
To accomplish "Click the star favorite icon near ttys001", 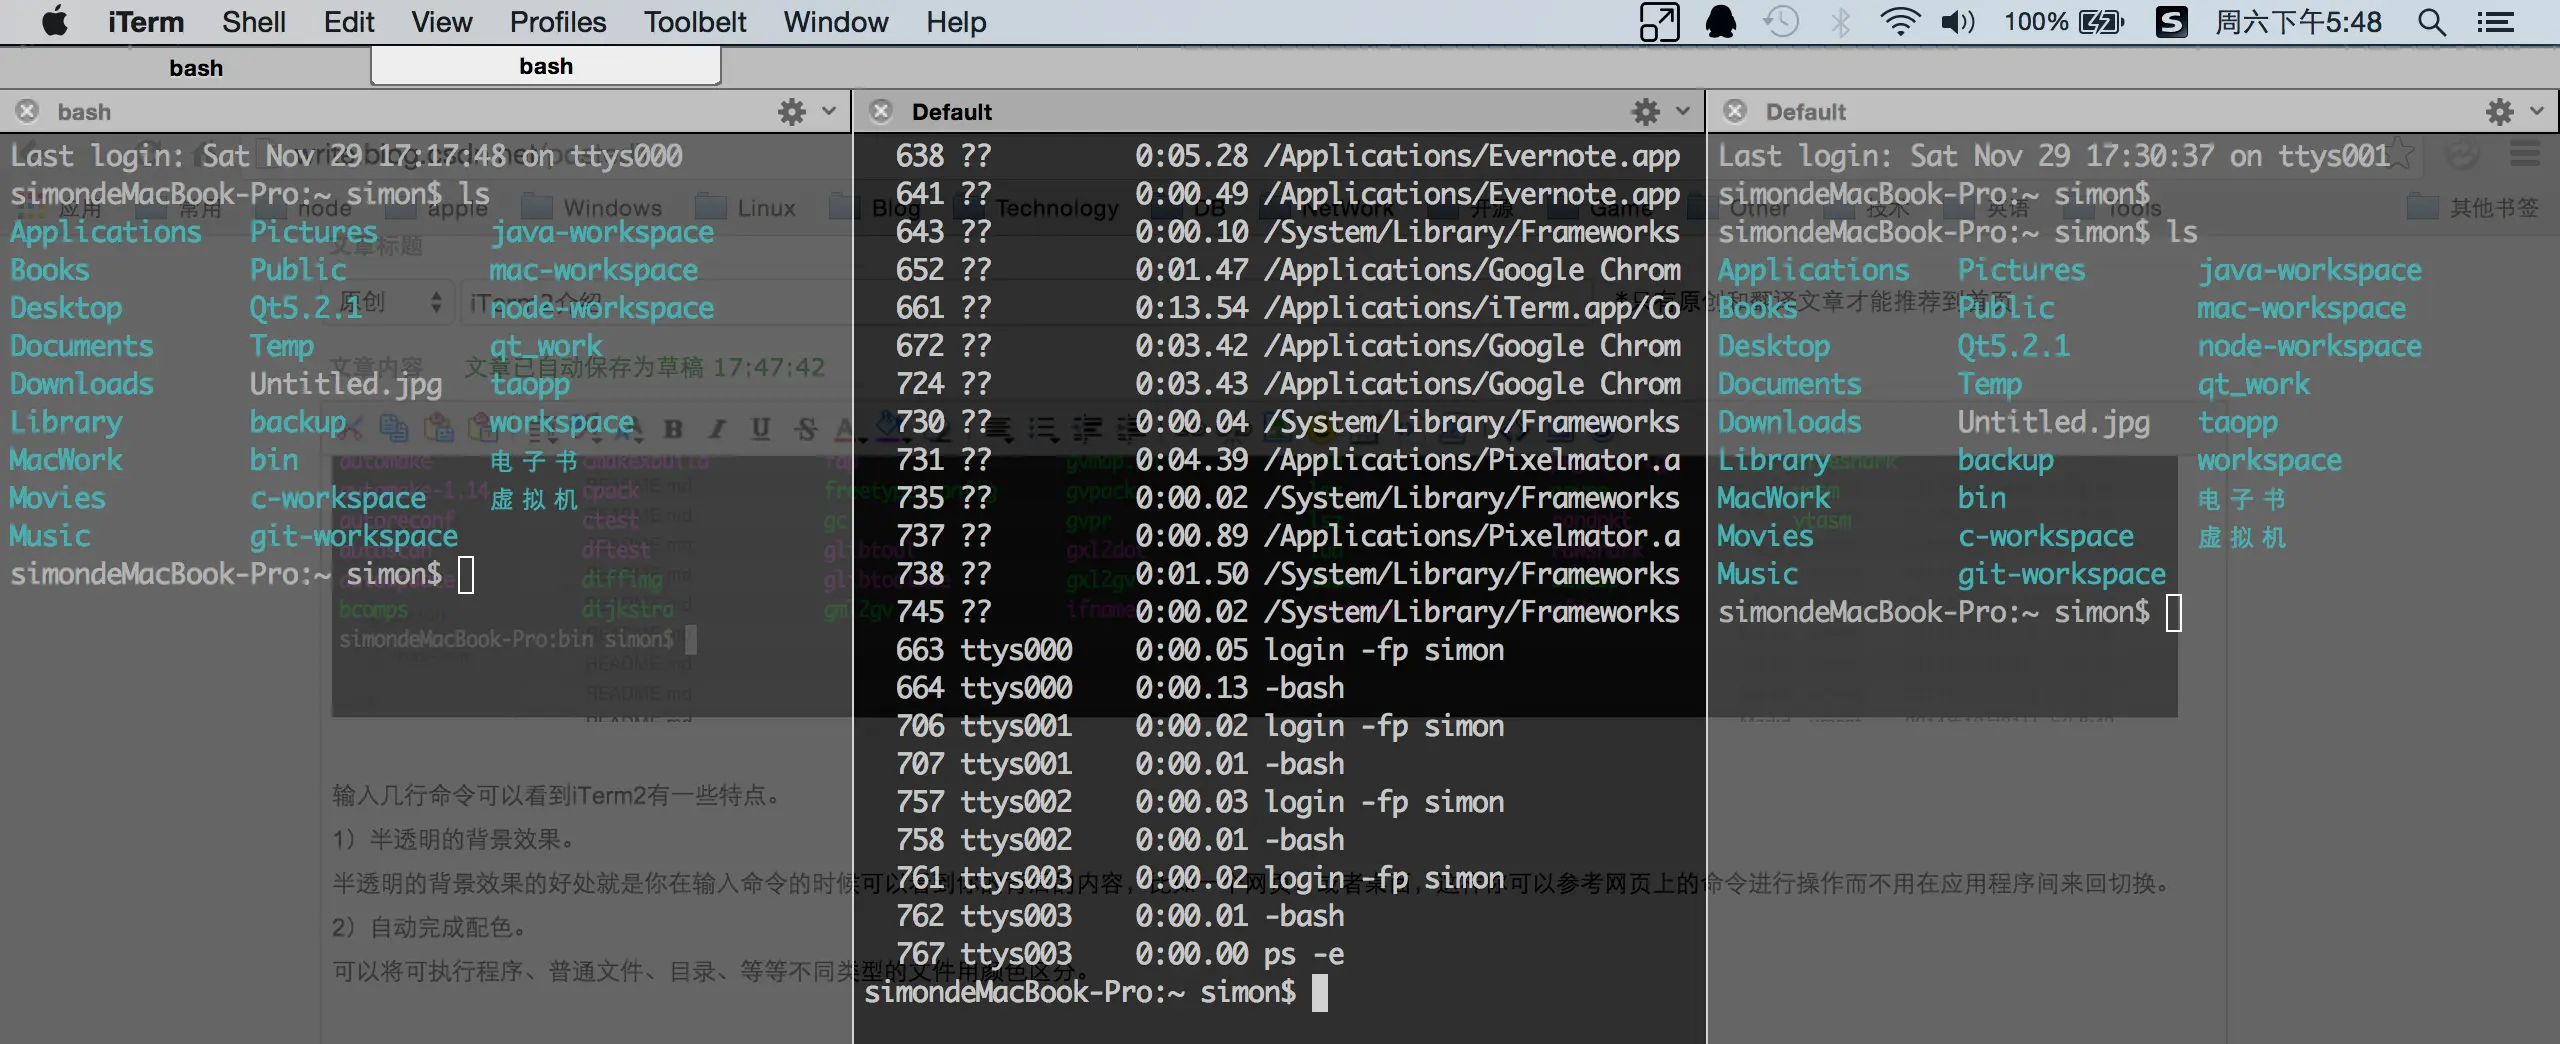I will click(x=2398, y=153).
